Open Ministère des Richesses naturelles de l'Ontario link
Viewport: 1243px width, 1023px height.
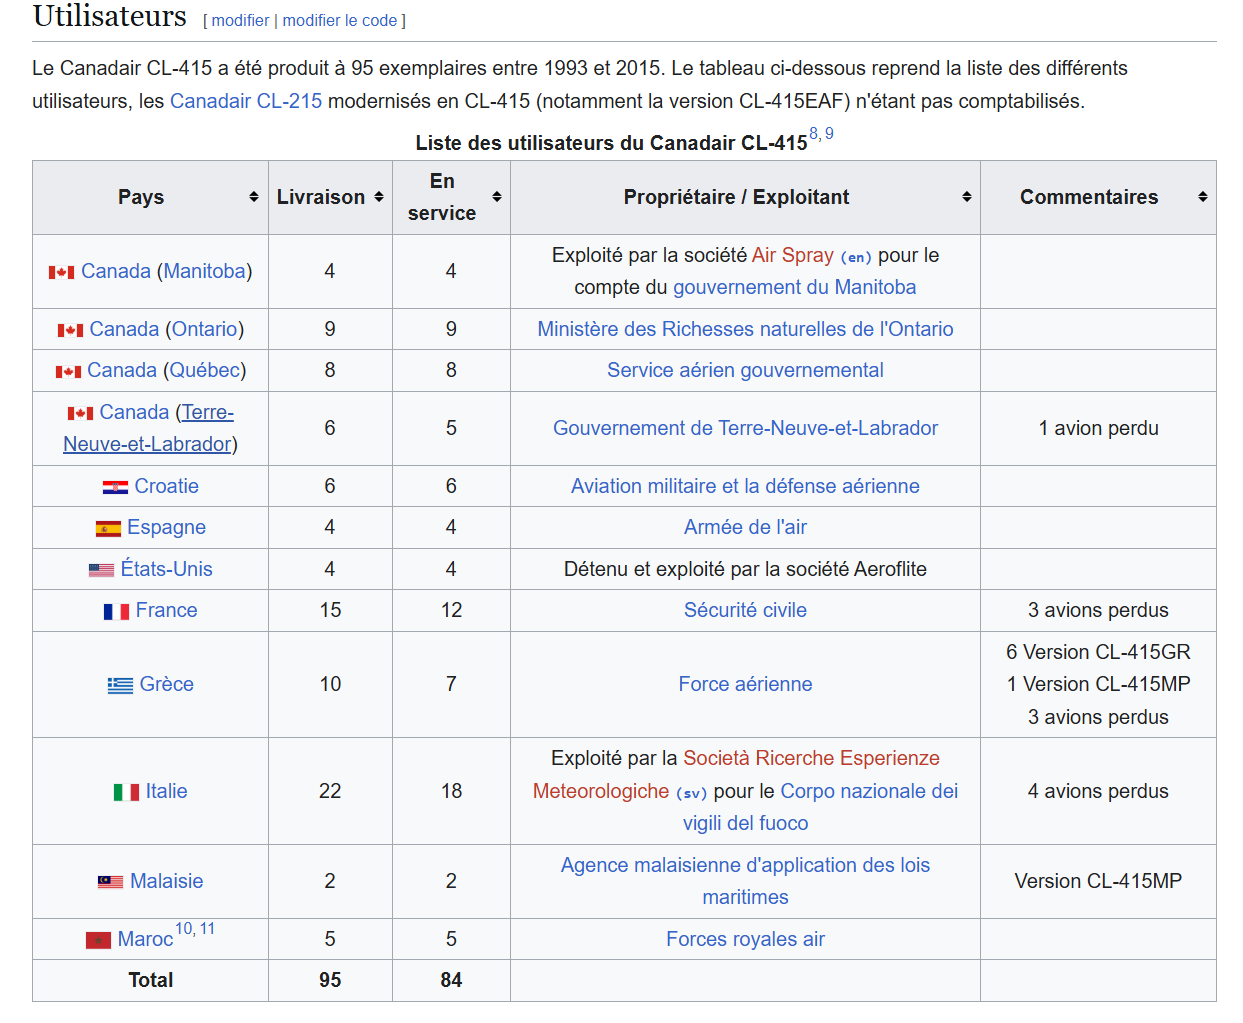point(746,329)
